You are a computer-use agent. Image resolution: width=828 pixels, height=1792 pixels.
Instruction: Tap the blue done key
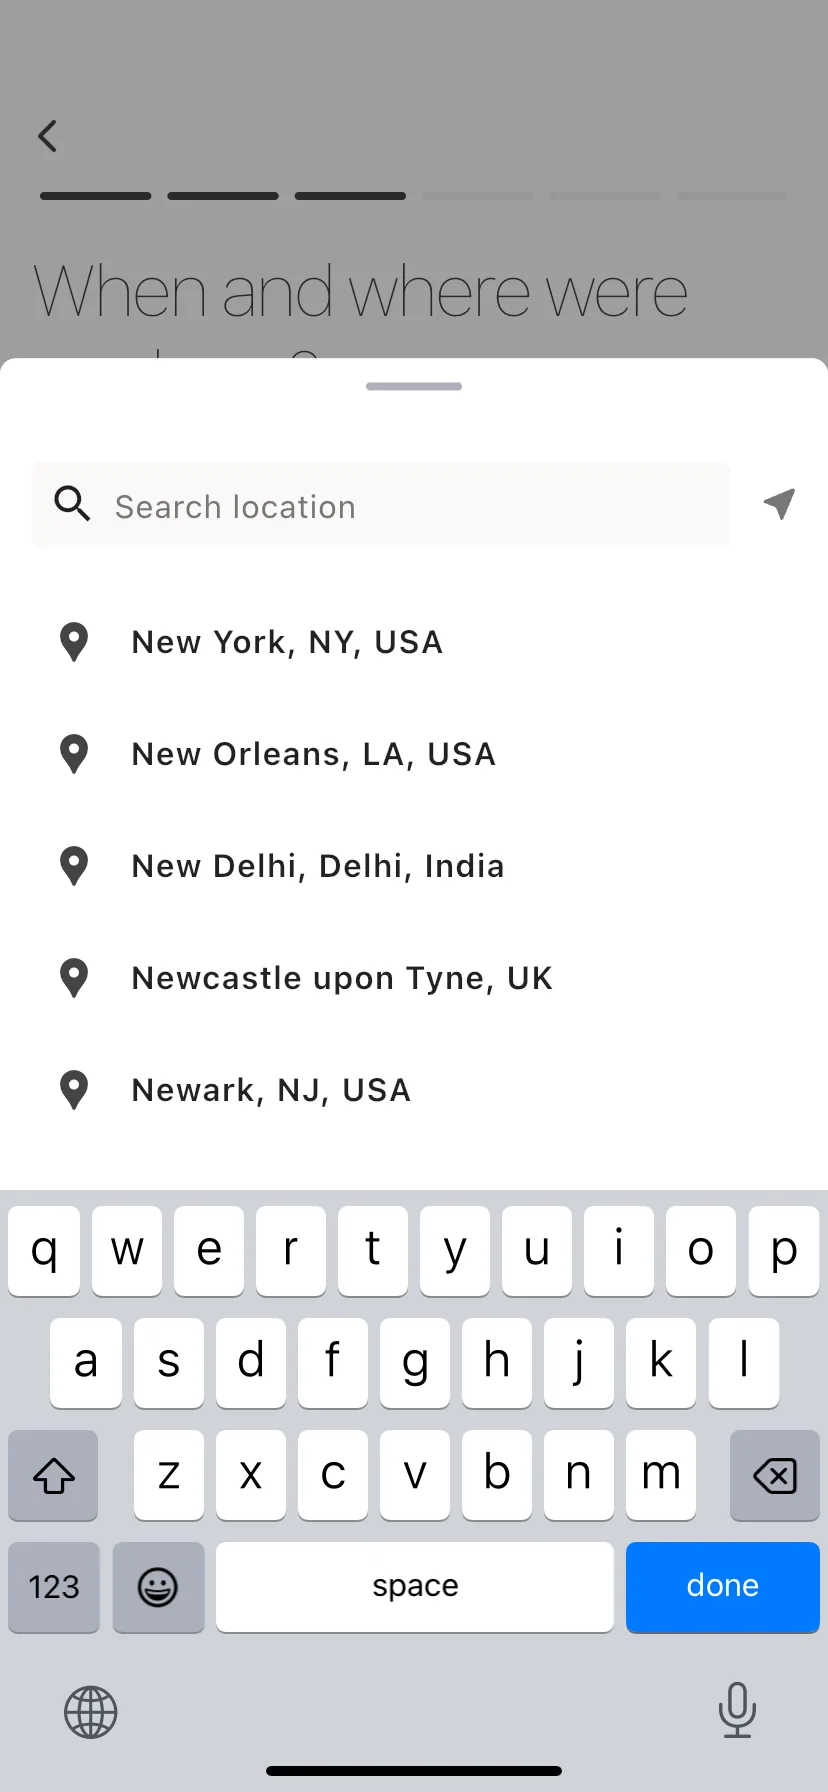tap(723, 1587)
